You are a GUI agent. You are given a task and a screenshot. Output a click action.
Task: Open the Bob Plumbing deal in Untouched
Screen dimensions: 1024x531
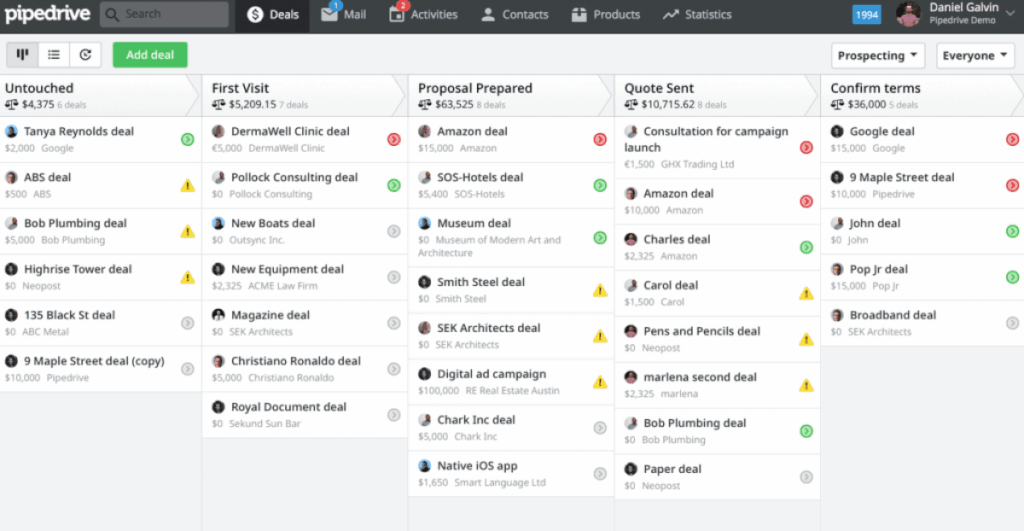100,231
